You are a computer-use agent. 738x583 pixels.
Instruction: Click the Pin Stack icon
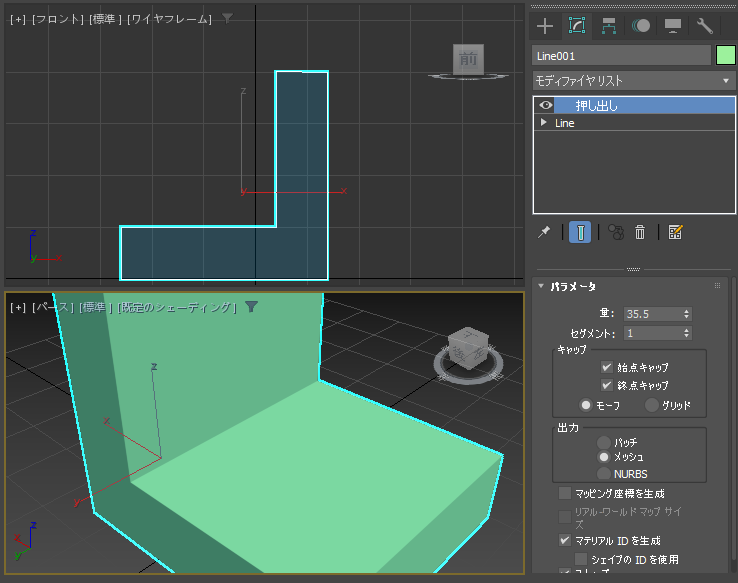[544, 232]
